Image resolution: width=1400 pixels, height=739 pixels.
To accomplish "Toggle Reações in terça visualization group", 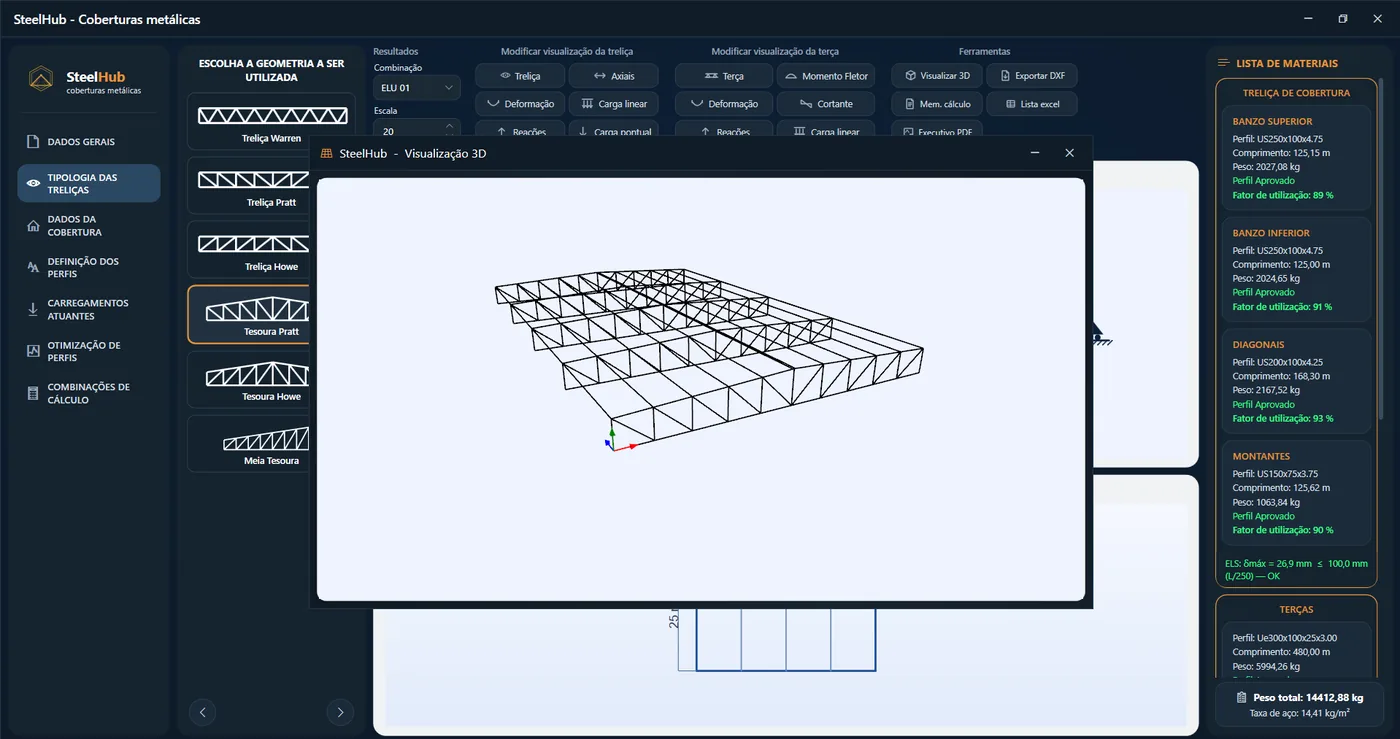I will [723, 130].
